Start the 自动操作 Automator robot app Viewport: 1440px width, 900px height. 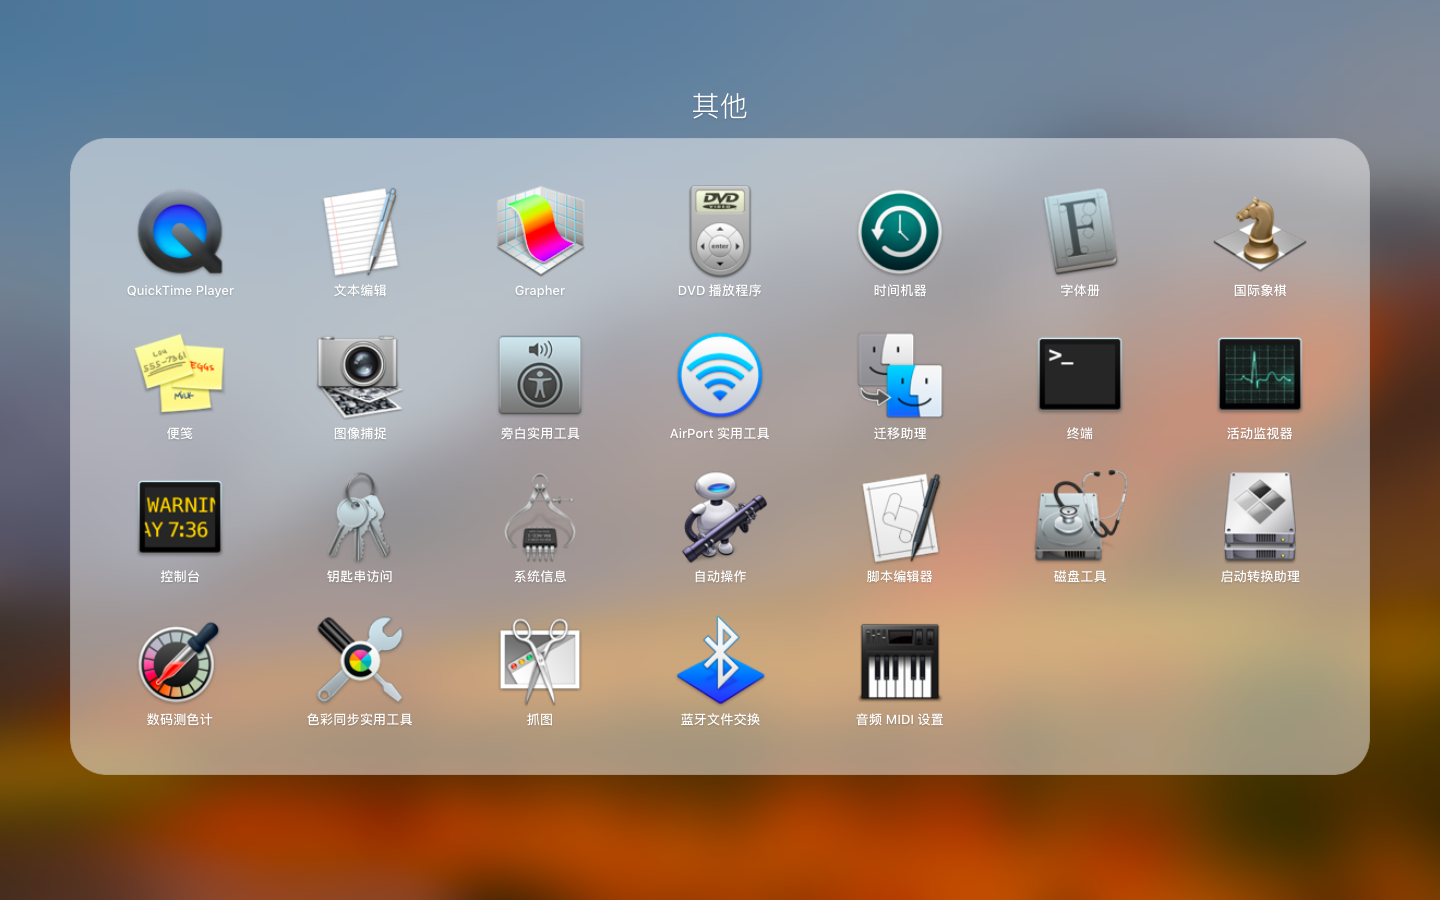click(x=719, y=518)
